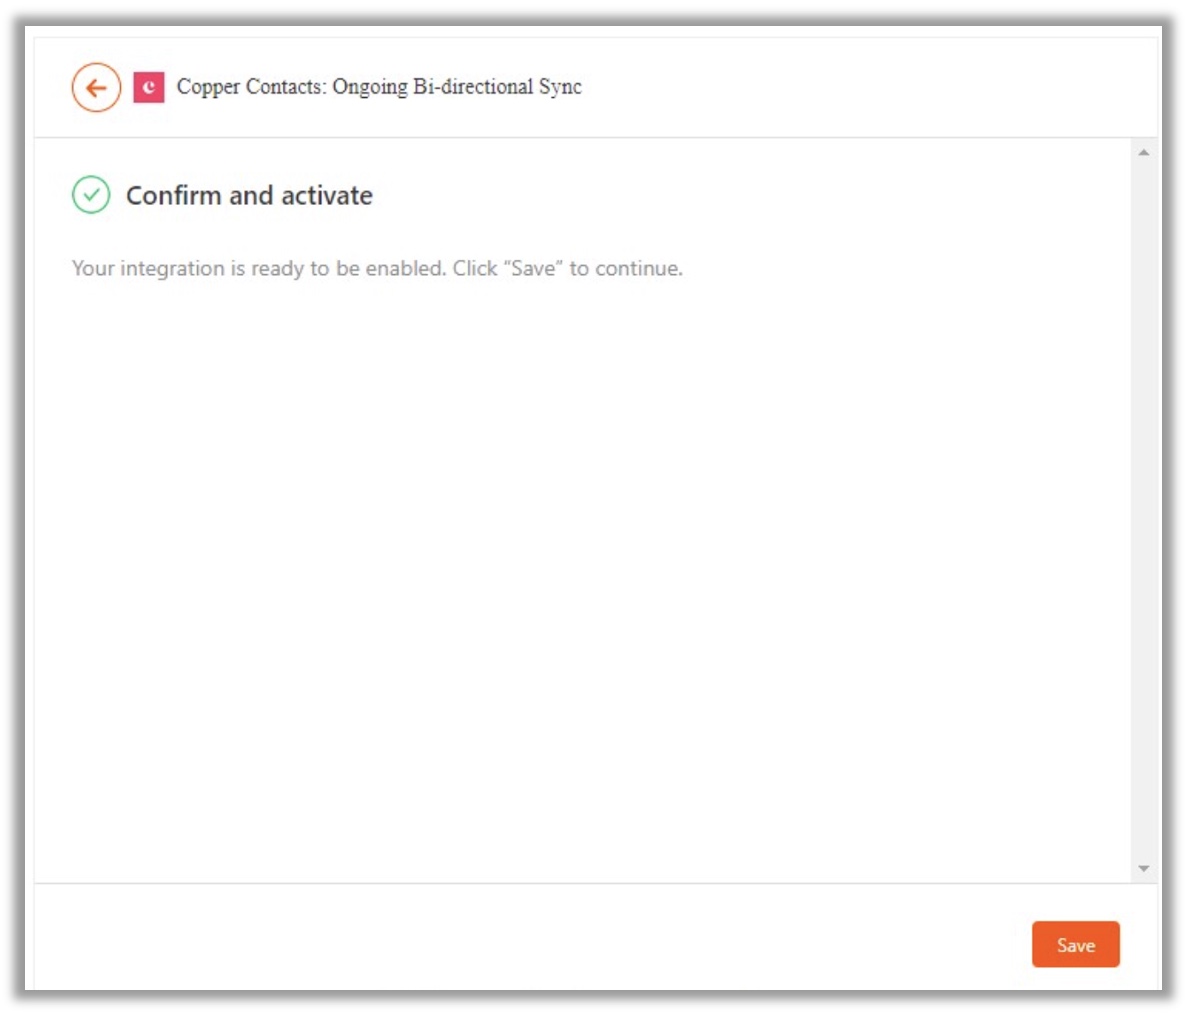Go back using the orange arrow icon
The height and width of the screenshot is (1014, 1190).
(96, 88)
